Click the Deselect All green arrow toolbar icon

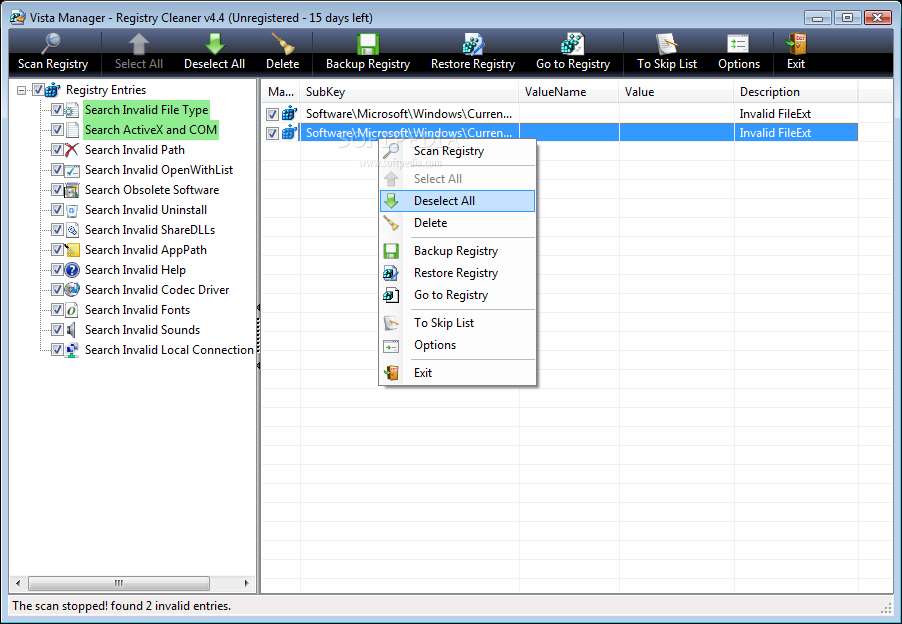(x=215, y=44)
